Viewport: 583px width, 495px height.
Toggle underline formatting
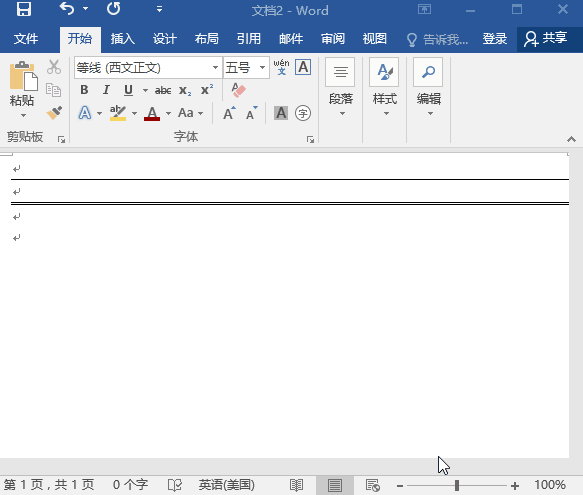coord(128,90)
